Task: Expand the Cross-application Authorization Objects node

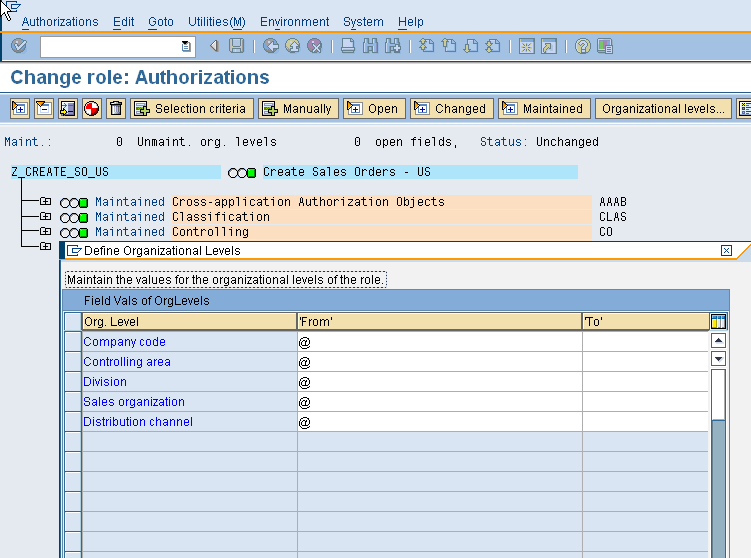Action: tap(46, 202)
